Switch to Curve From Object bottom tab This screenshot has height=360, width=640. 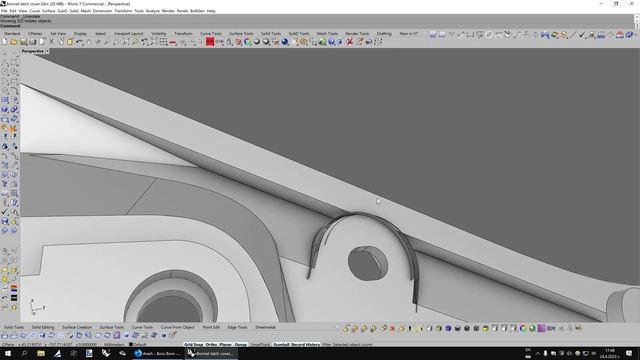pos(178,327)
